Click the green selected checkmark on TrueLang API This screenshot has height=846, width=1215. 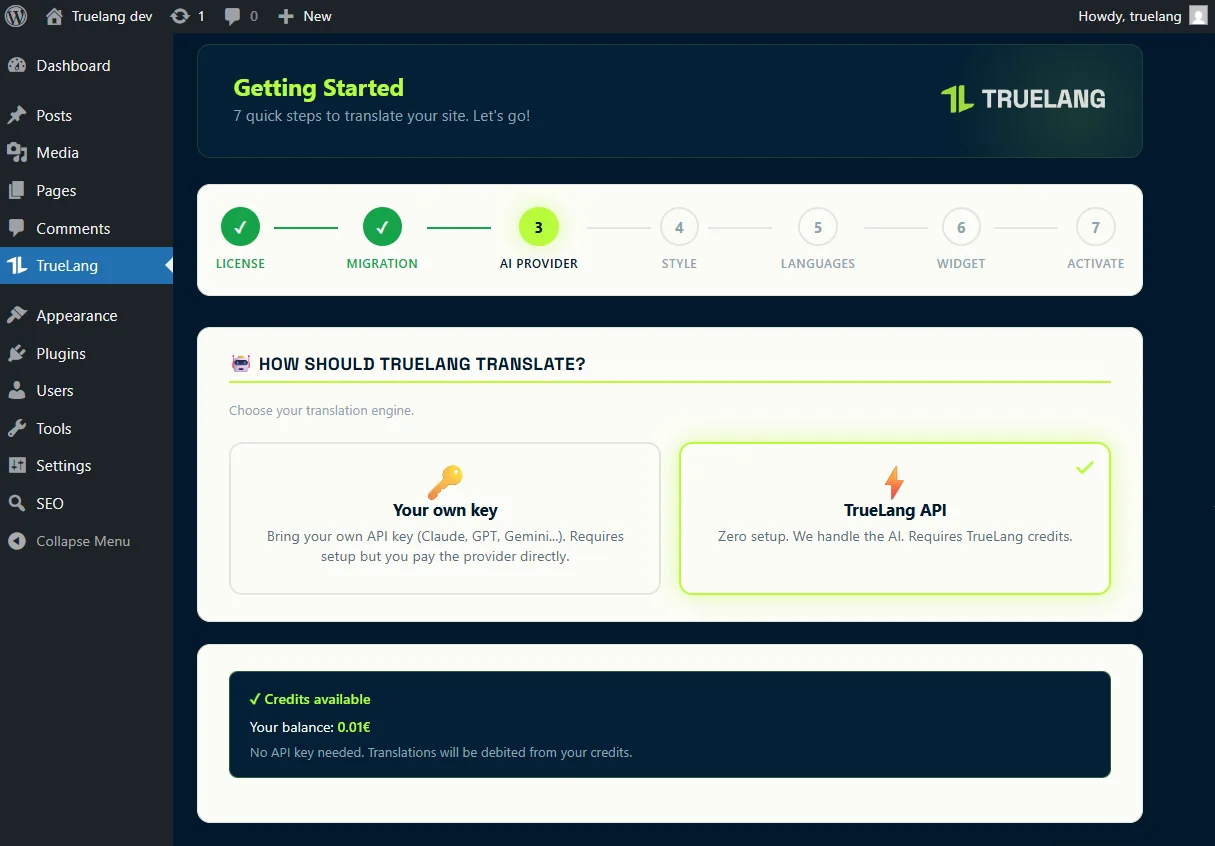(x=1084, y=467)
